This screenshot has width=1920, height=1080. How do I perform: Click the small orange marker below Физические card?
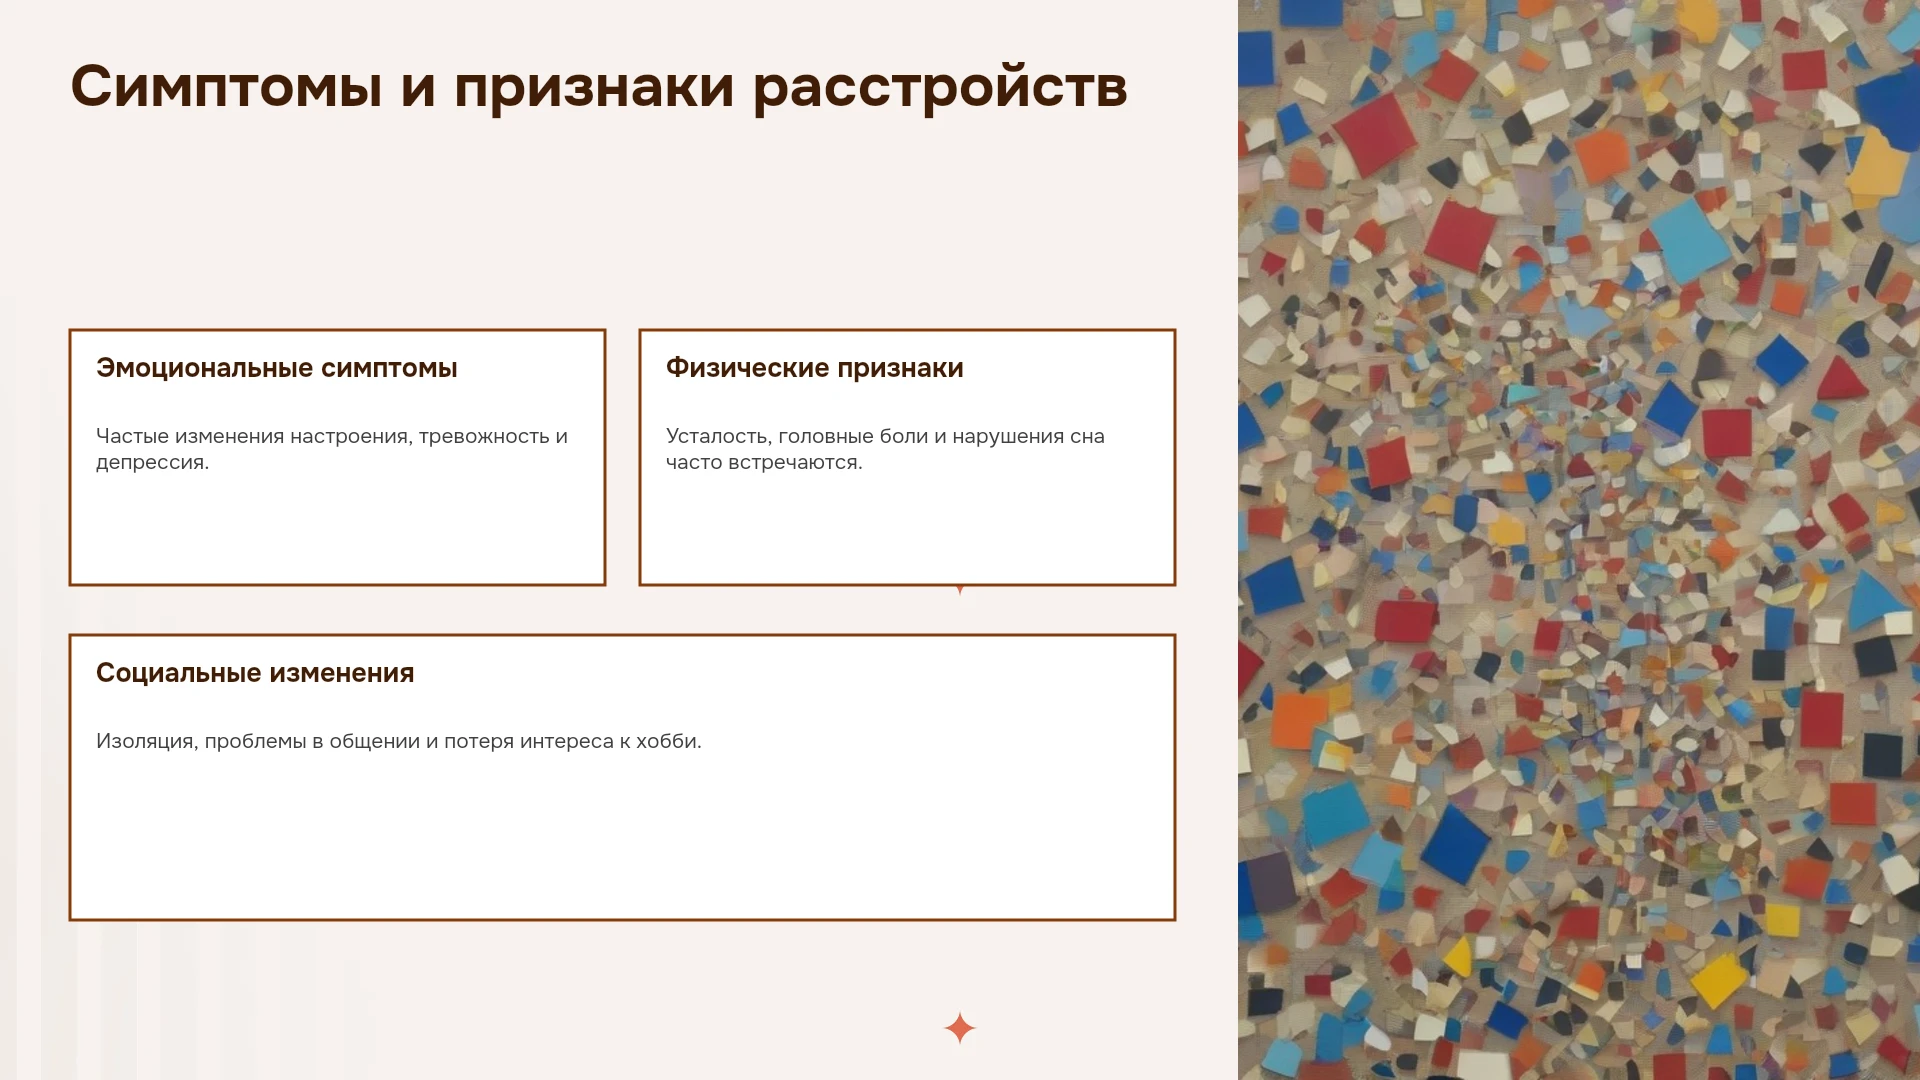(x=960, y=590)
